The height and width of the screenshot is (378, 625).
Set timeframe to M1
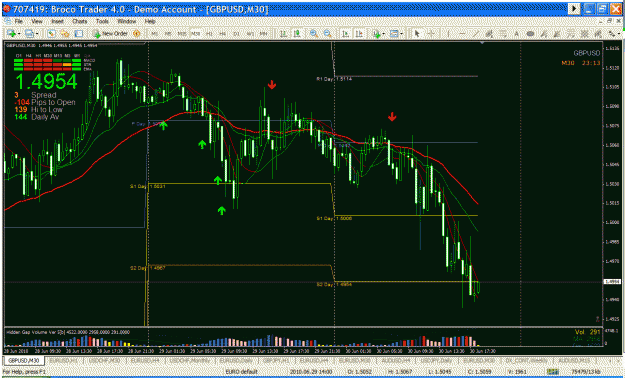155,34
